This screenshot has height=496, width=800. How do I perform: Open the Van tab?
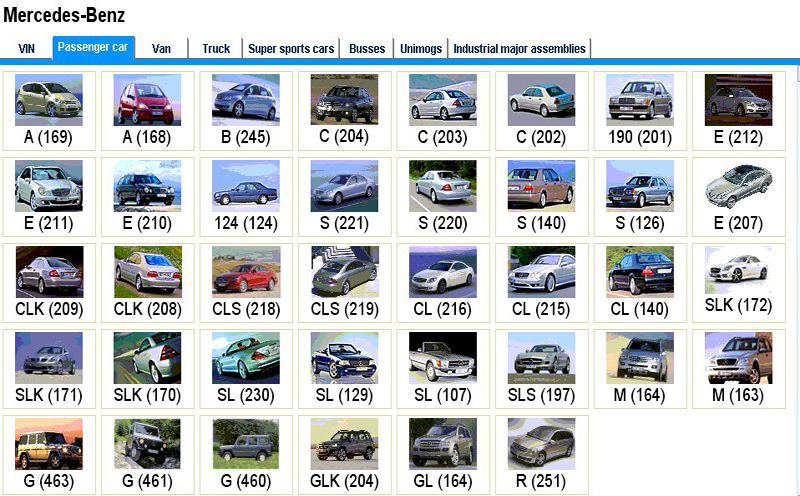coord(161,48)
